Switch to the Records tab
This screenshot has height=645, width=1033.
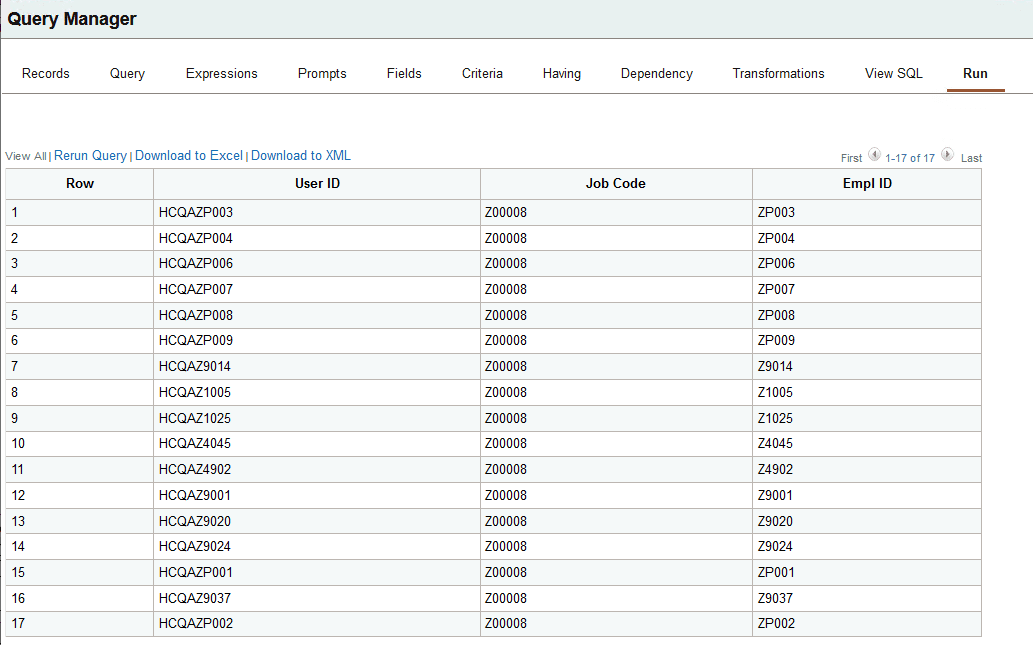click(45, 73)
